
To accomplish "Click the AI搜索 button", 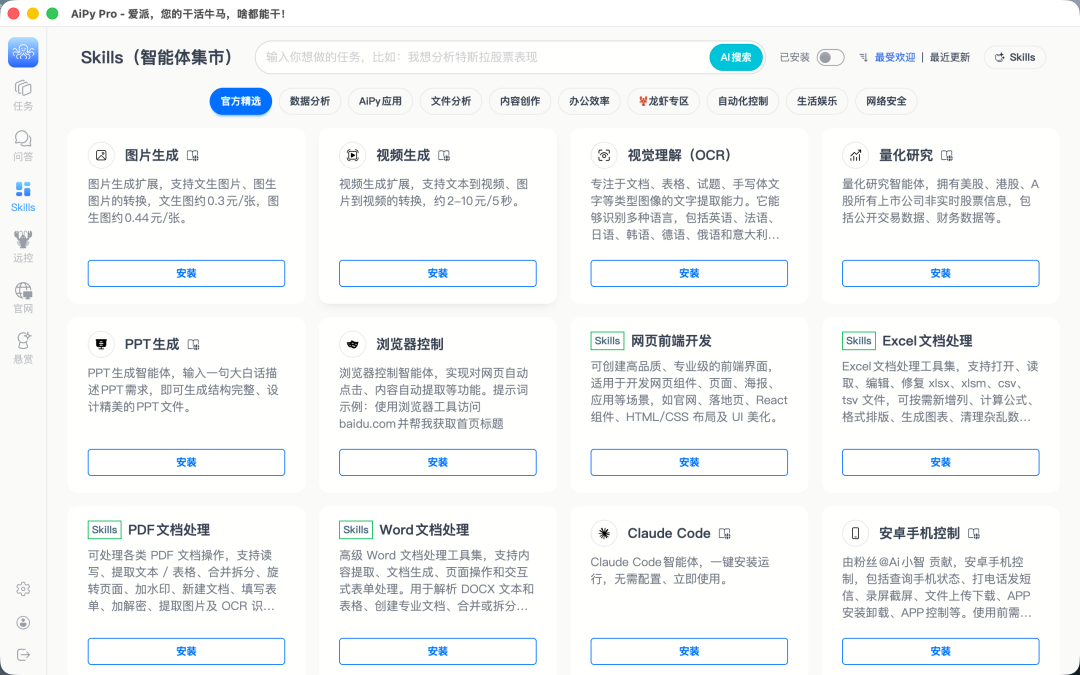I will point(736,57).
